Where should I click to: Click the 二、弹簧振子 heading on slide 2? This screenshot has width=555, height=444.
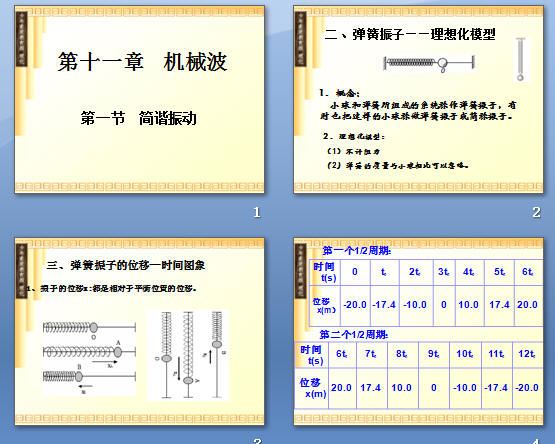pos(410,34)
